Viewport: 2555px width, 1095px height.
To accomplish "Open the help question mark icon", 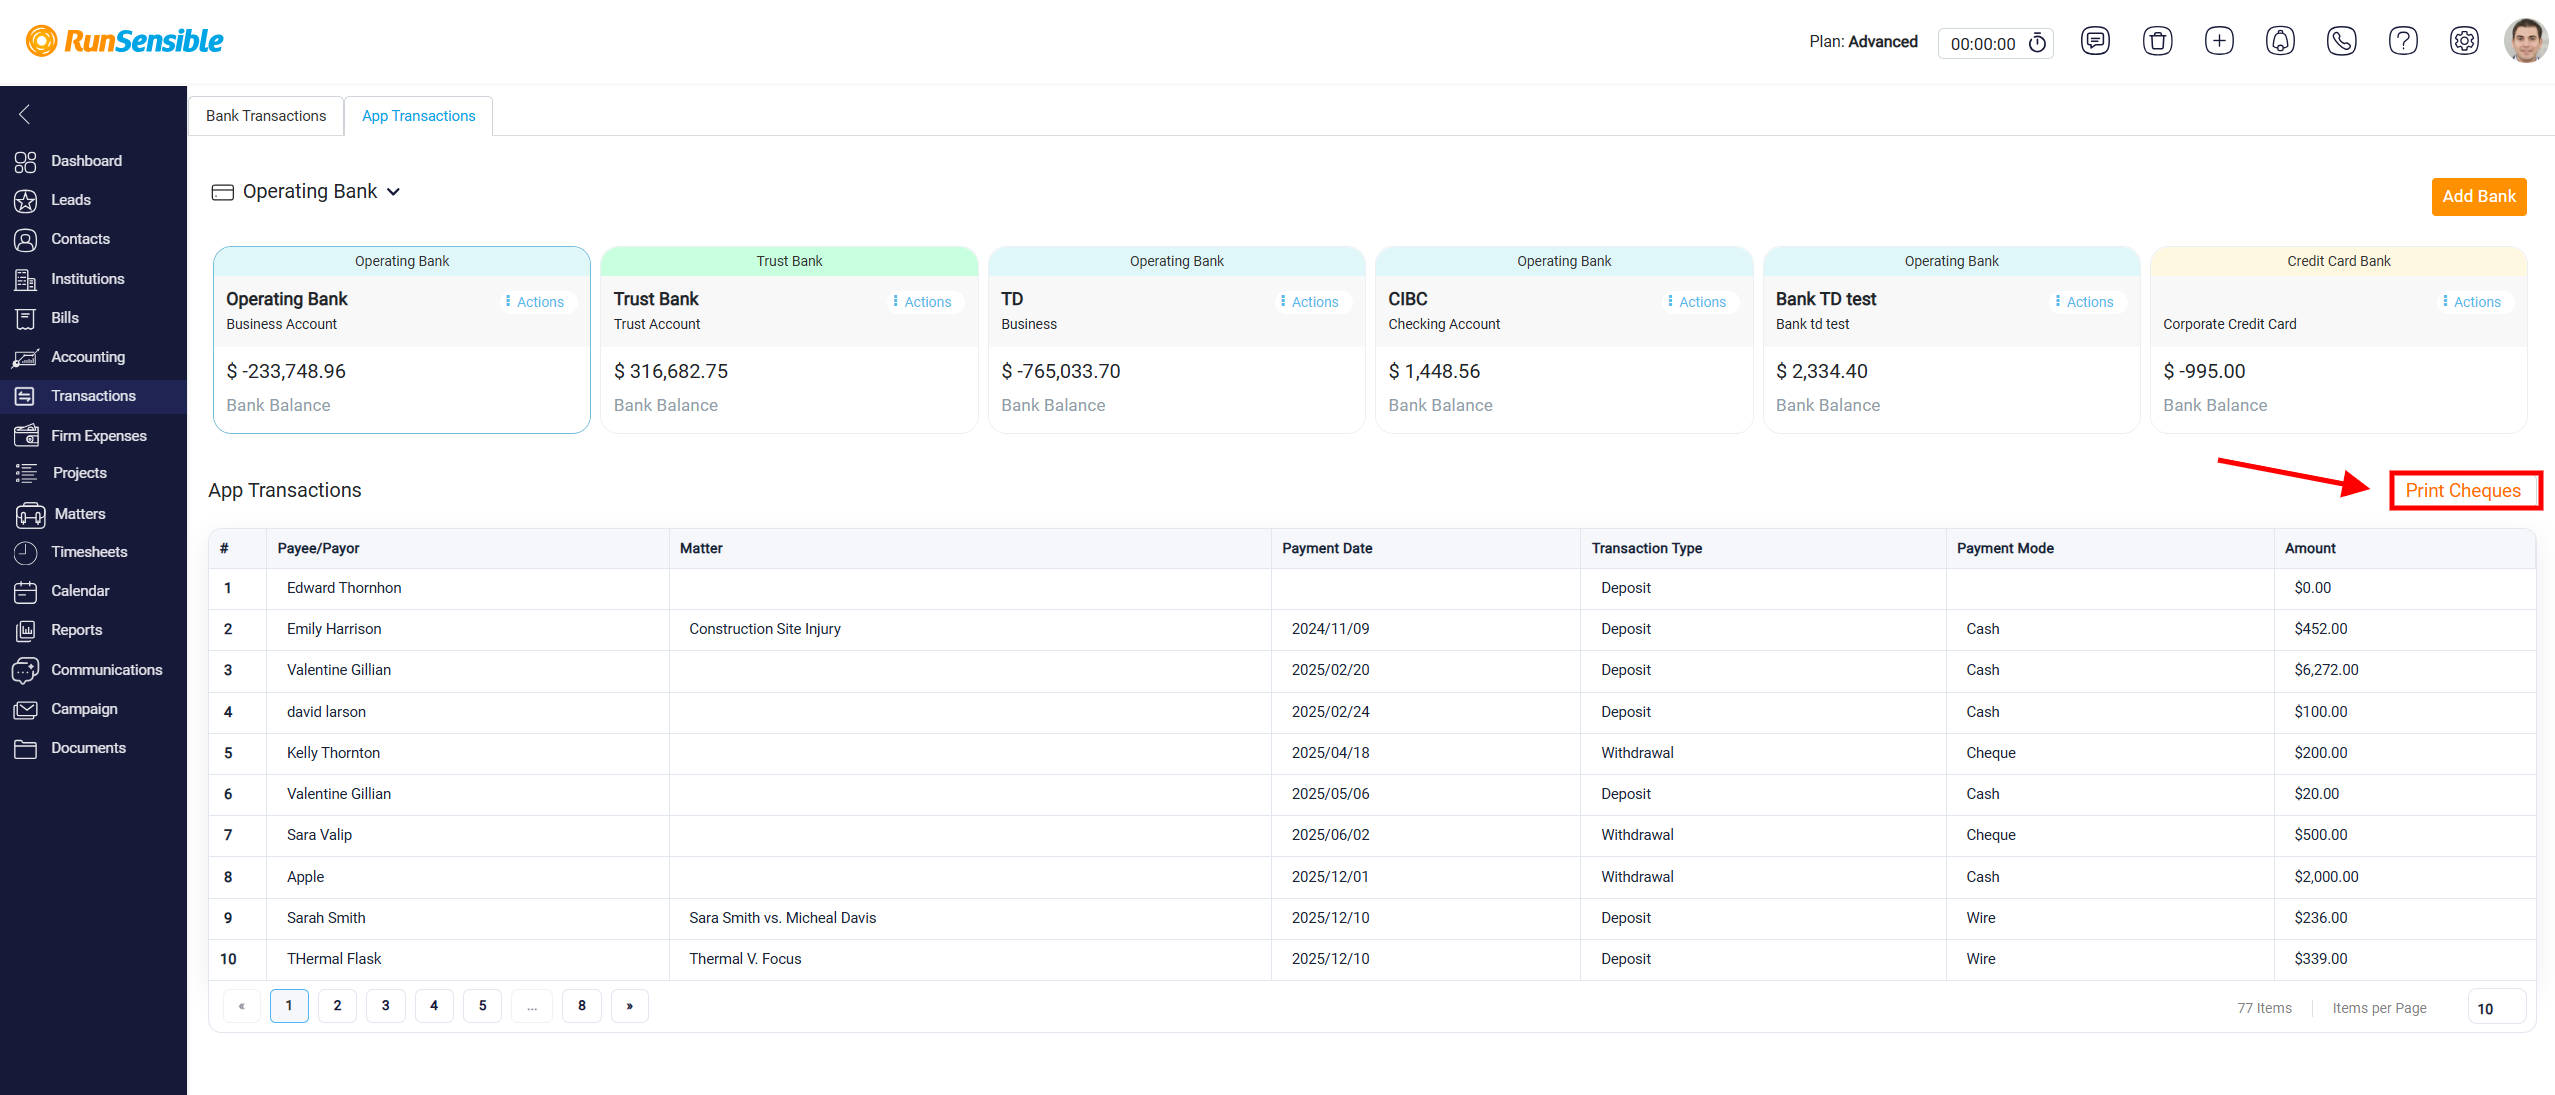I will pyautogui.click(x=2403, y=41).
